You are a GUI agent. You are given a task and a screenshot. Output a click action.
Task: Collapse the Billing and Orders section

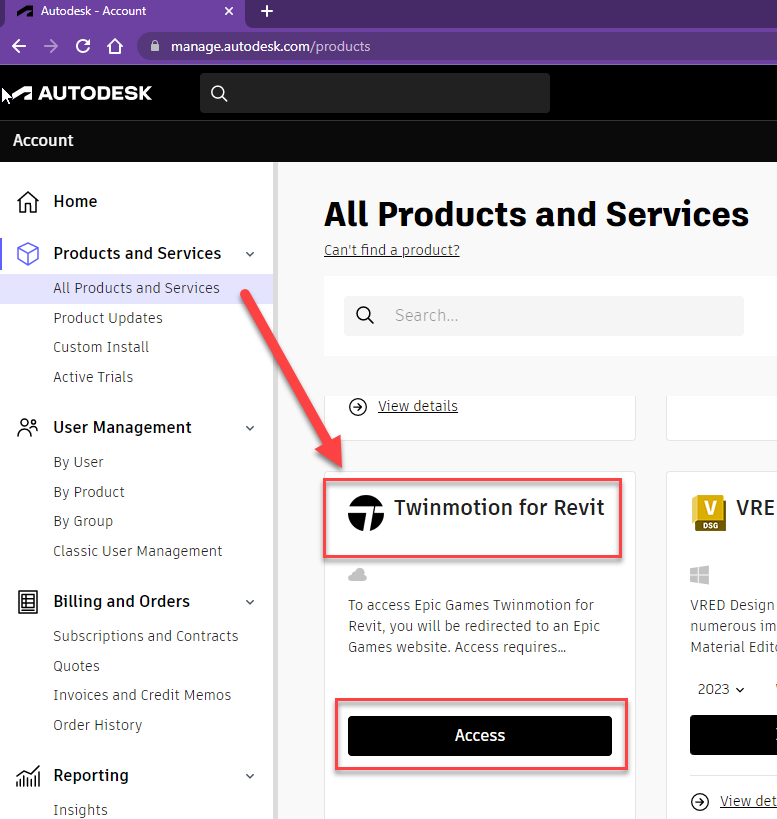[250, 602]
